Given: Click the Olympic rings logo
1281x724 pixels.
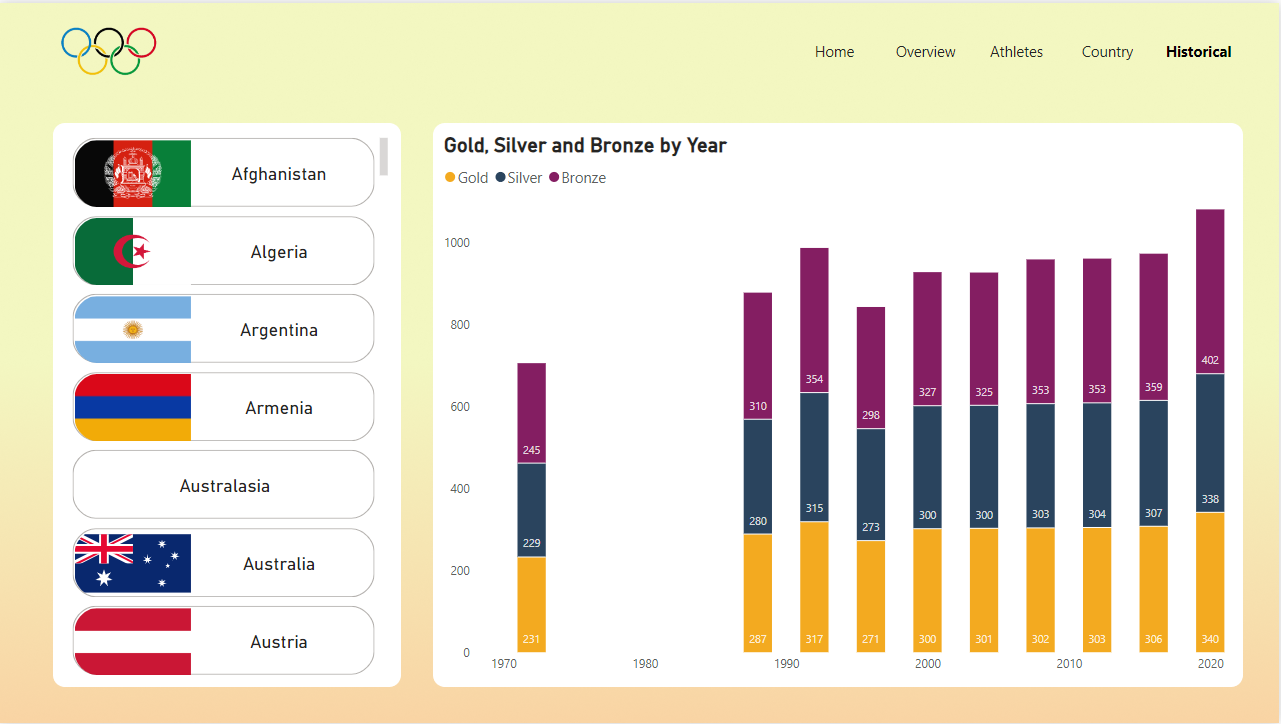Looking at the screenshot, I should click(109, 51).
